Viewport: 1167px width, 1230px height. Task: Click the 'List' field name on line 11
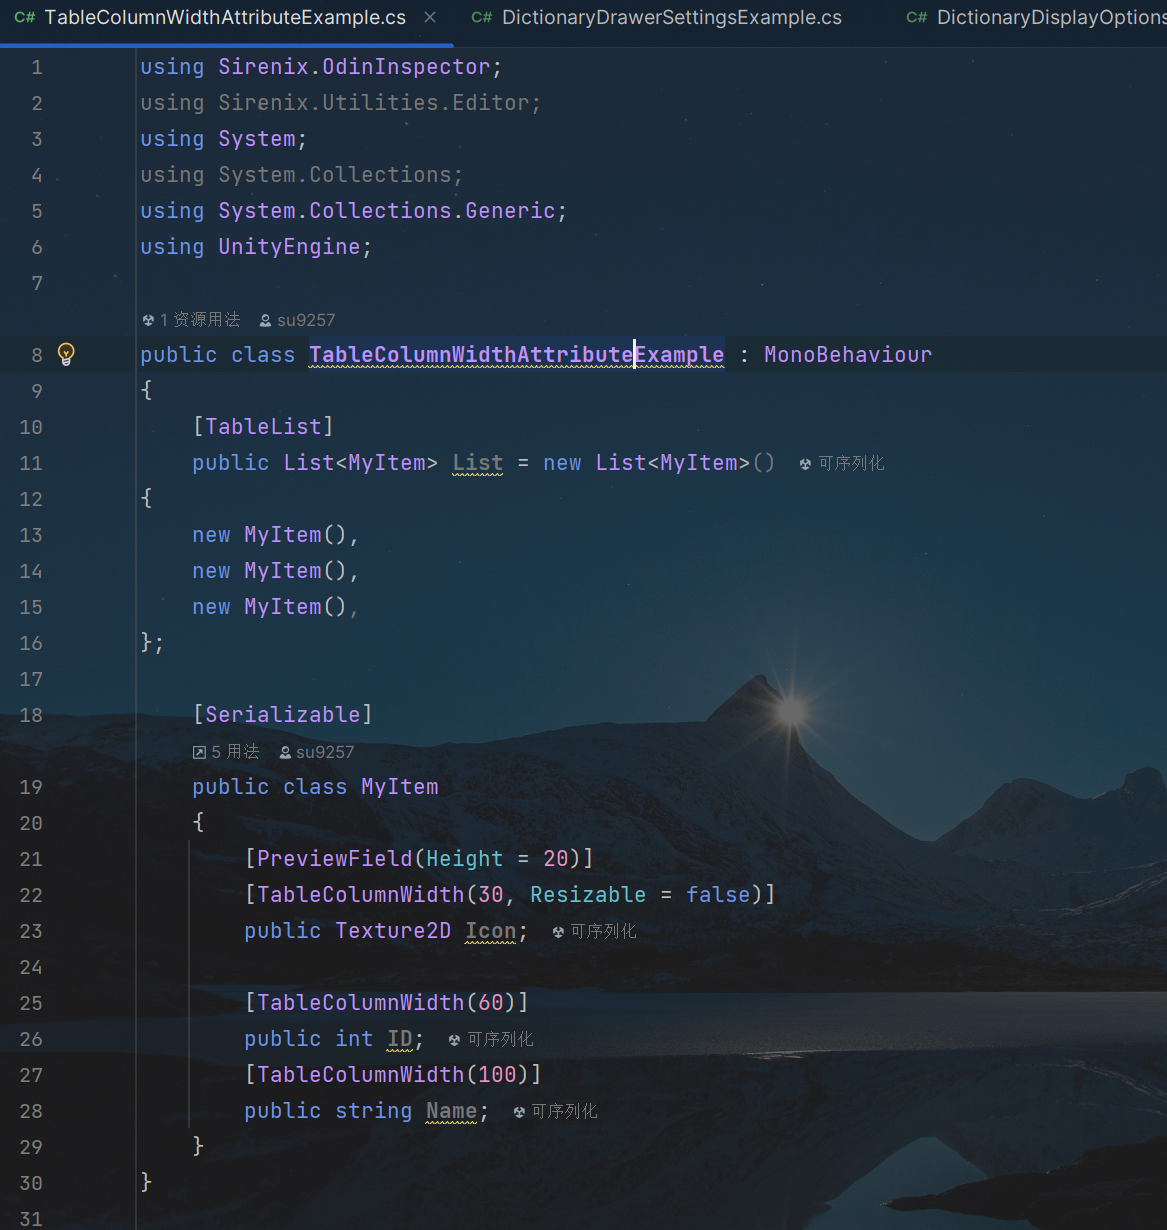coord(478,463)
